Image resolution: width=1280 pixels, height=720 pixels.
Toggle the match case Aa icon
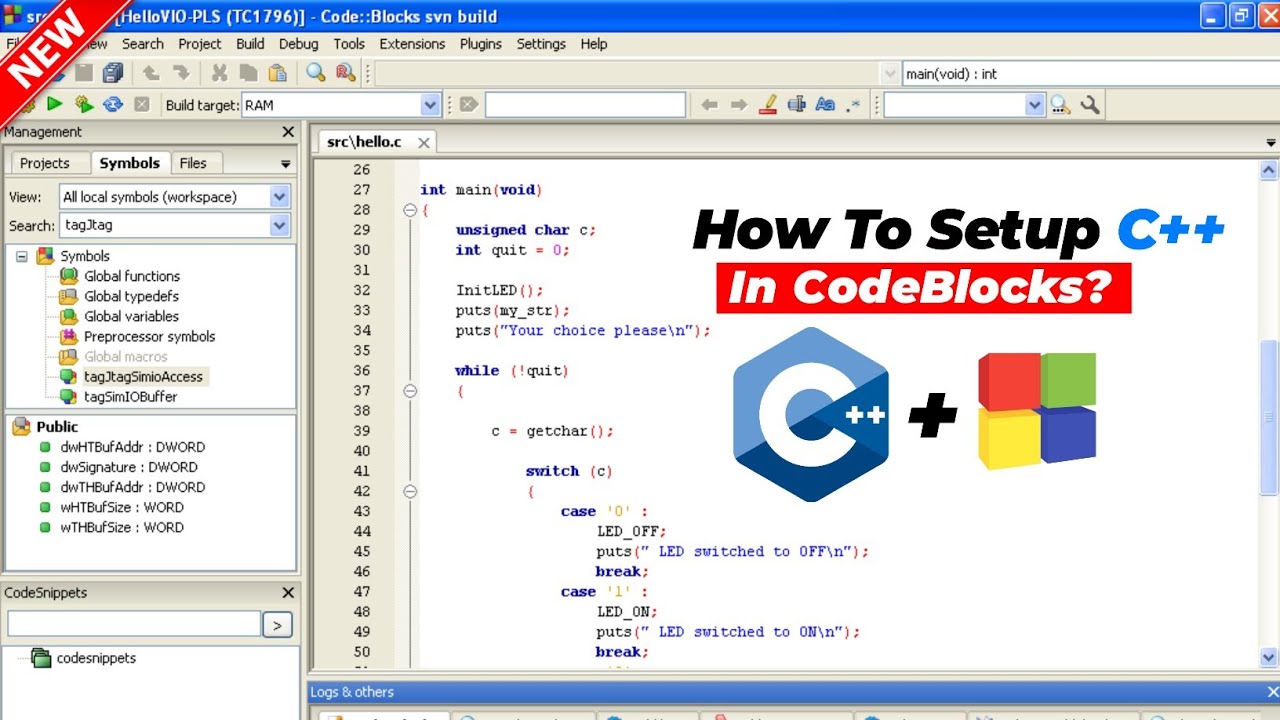pos(825,104)
